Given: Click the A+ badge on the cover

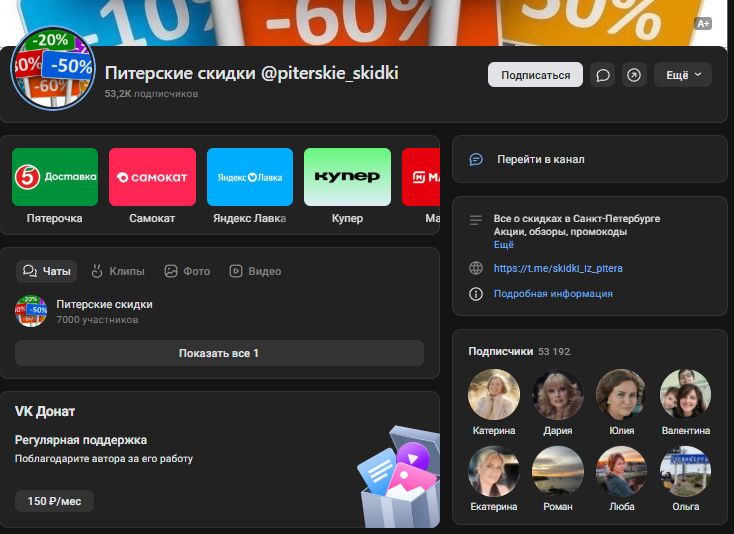Looking at the screenshot, I should coord(703,23).
